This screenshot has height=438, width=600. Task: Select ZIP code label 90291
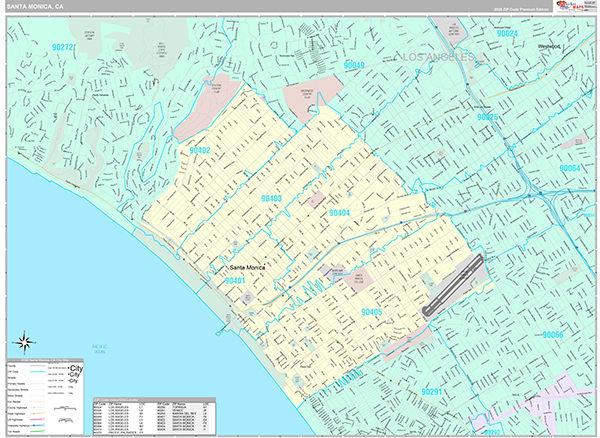[432, 392]
